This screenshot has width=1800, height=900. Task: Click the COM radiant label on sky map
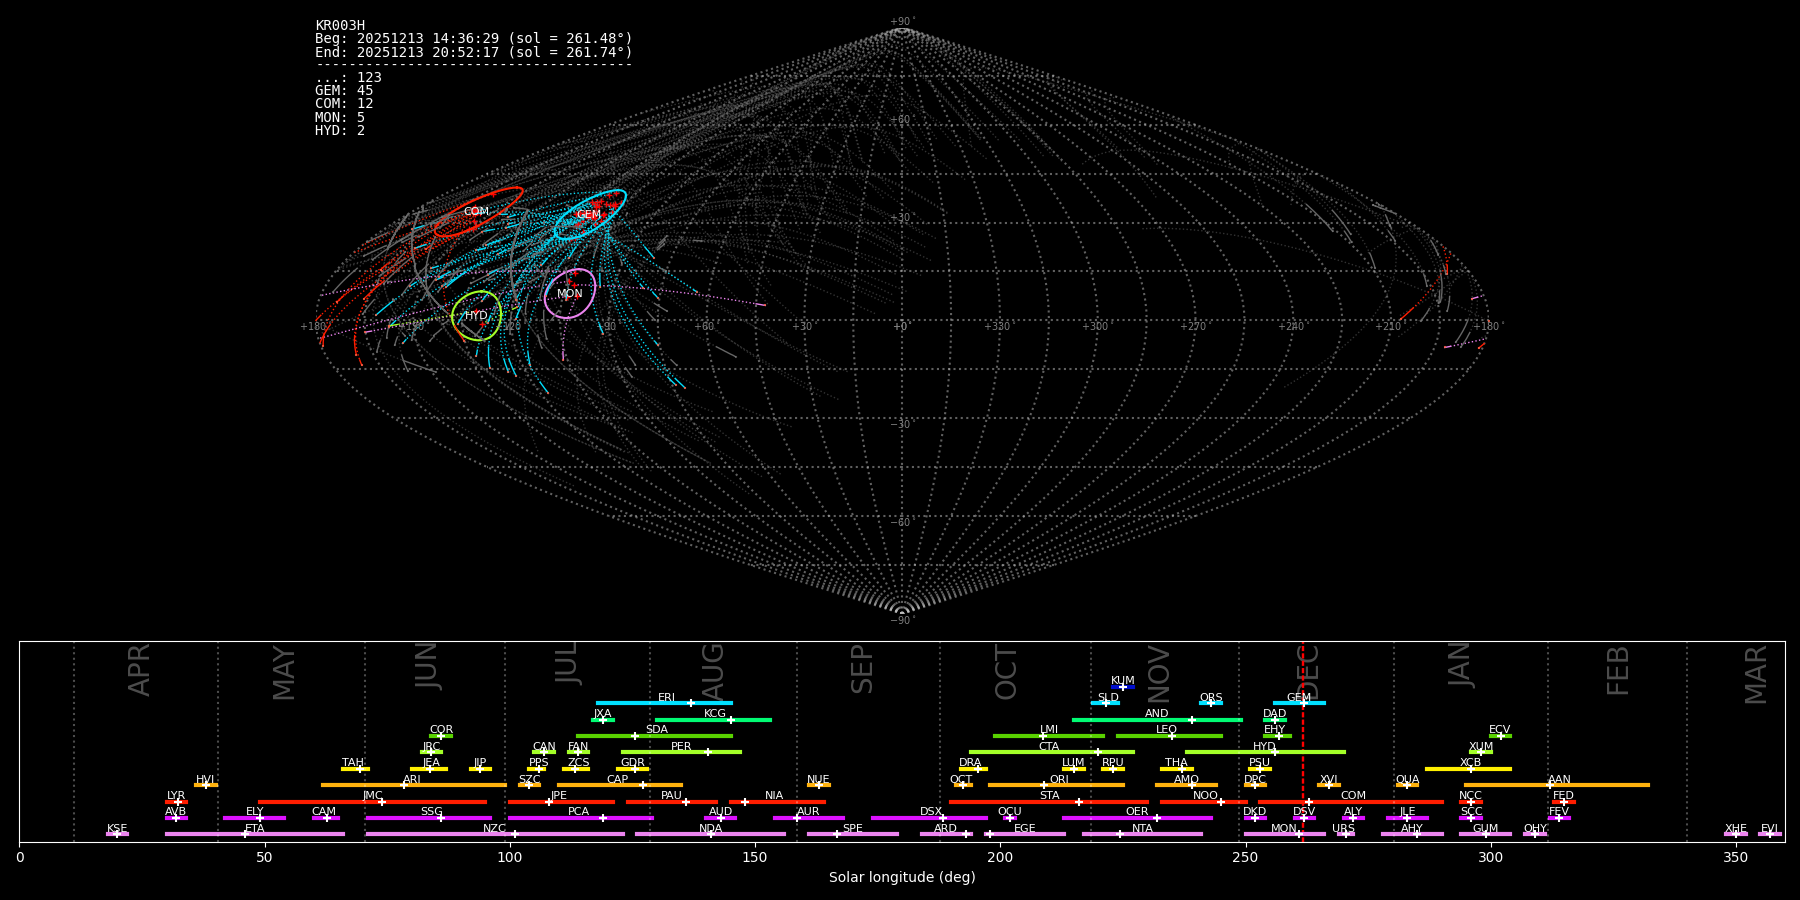tap(476, 212)
